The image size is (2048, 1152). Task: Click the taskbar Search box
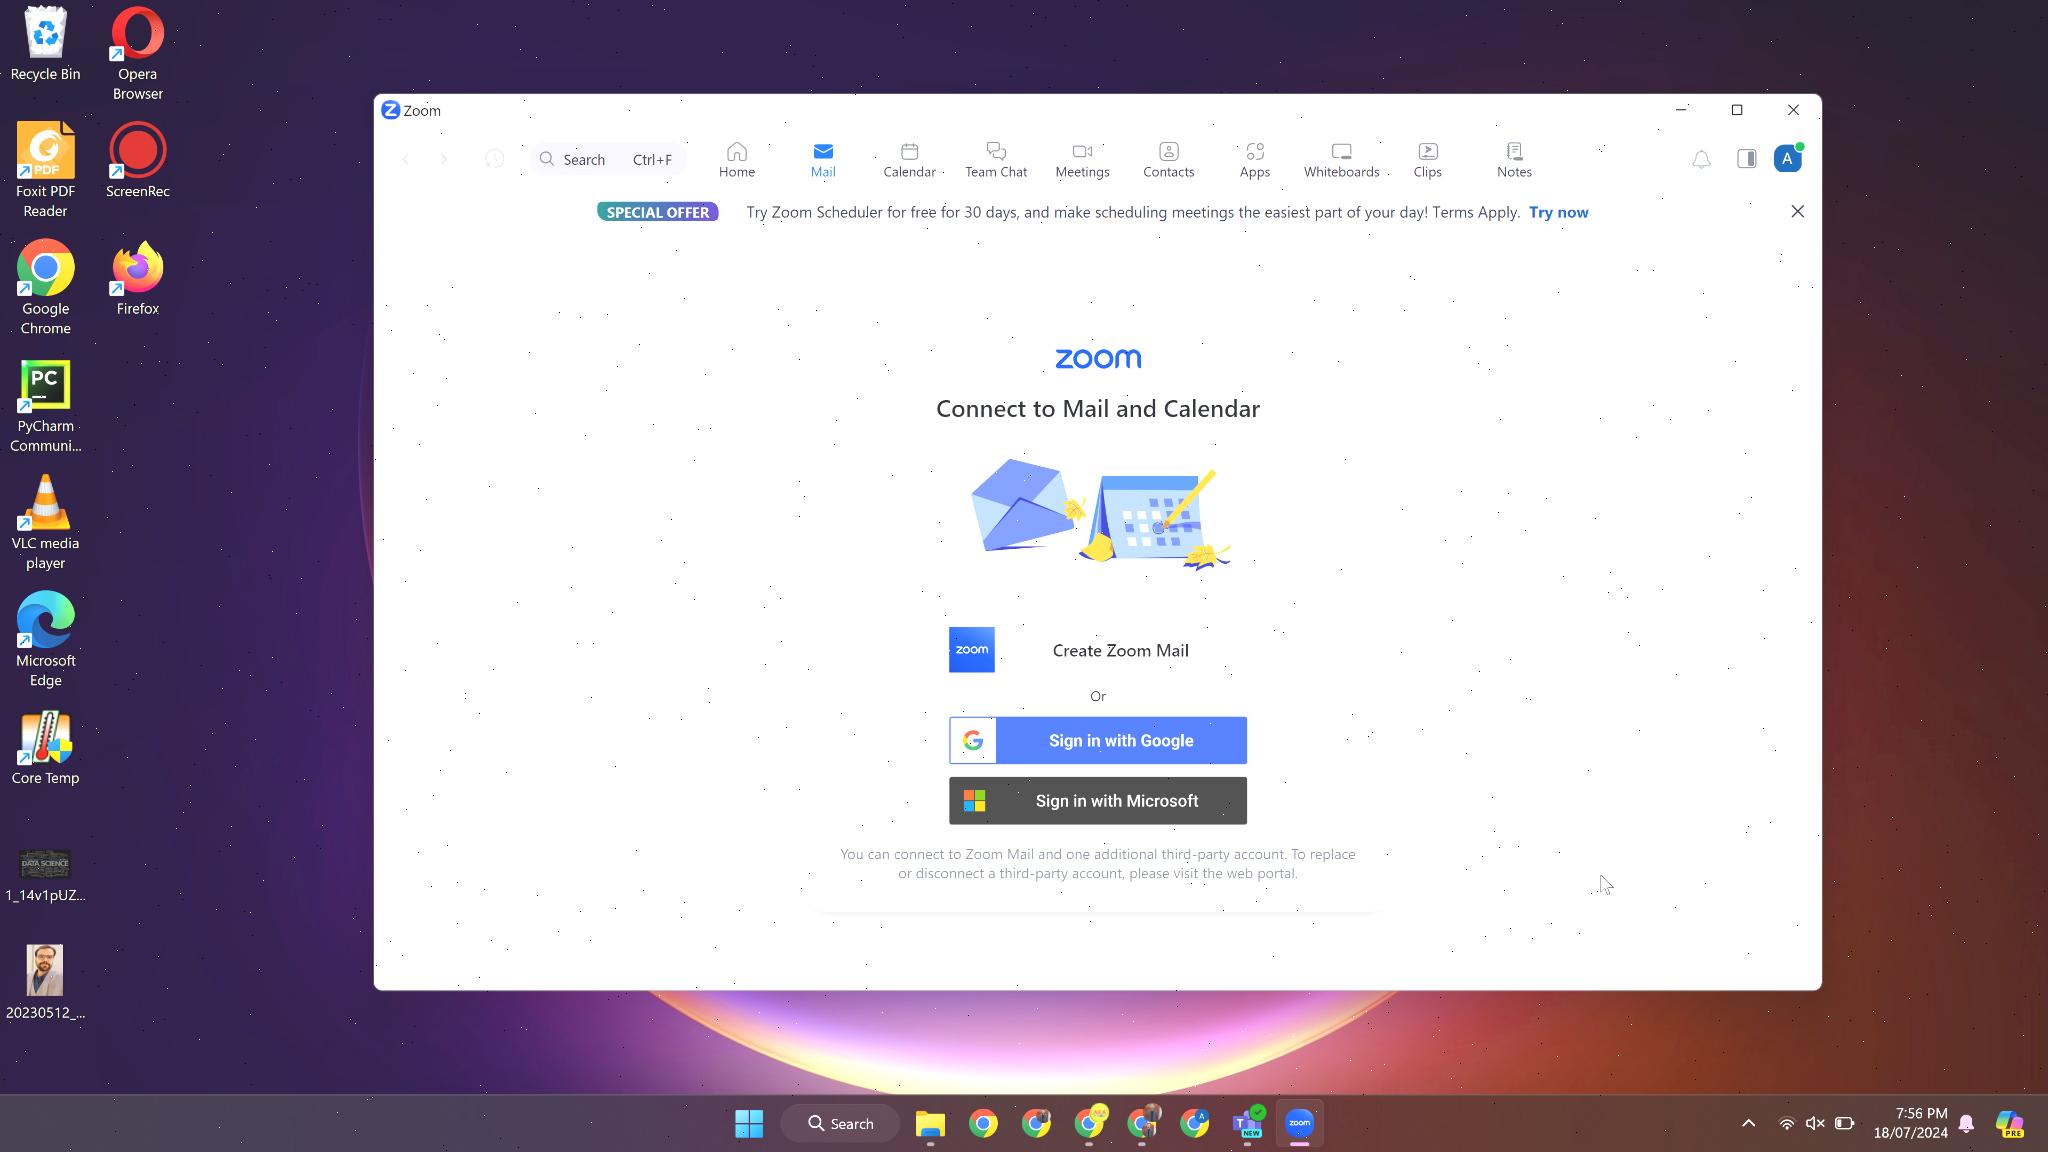point(840,1123)
